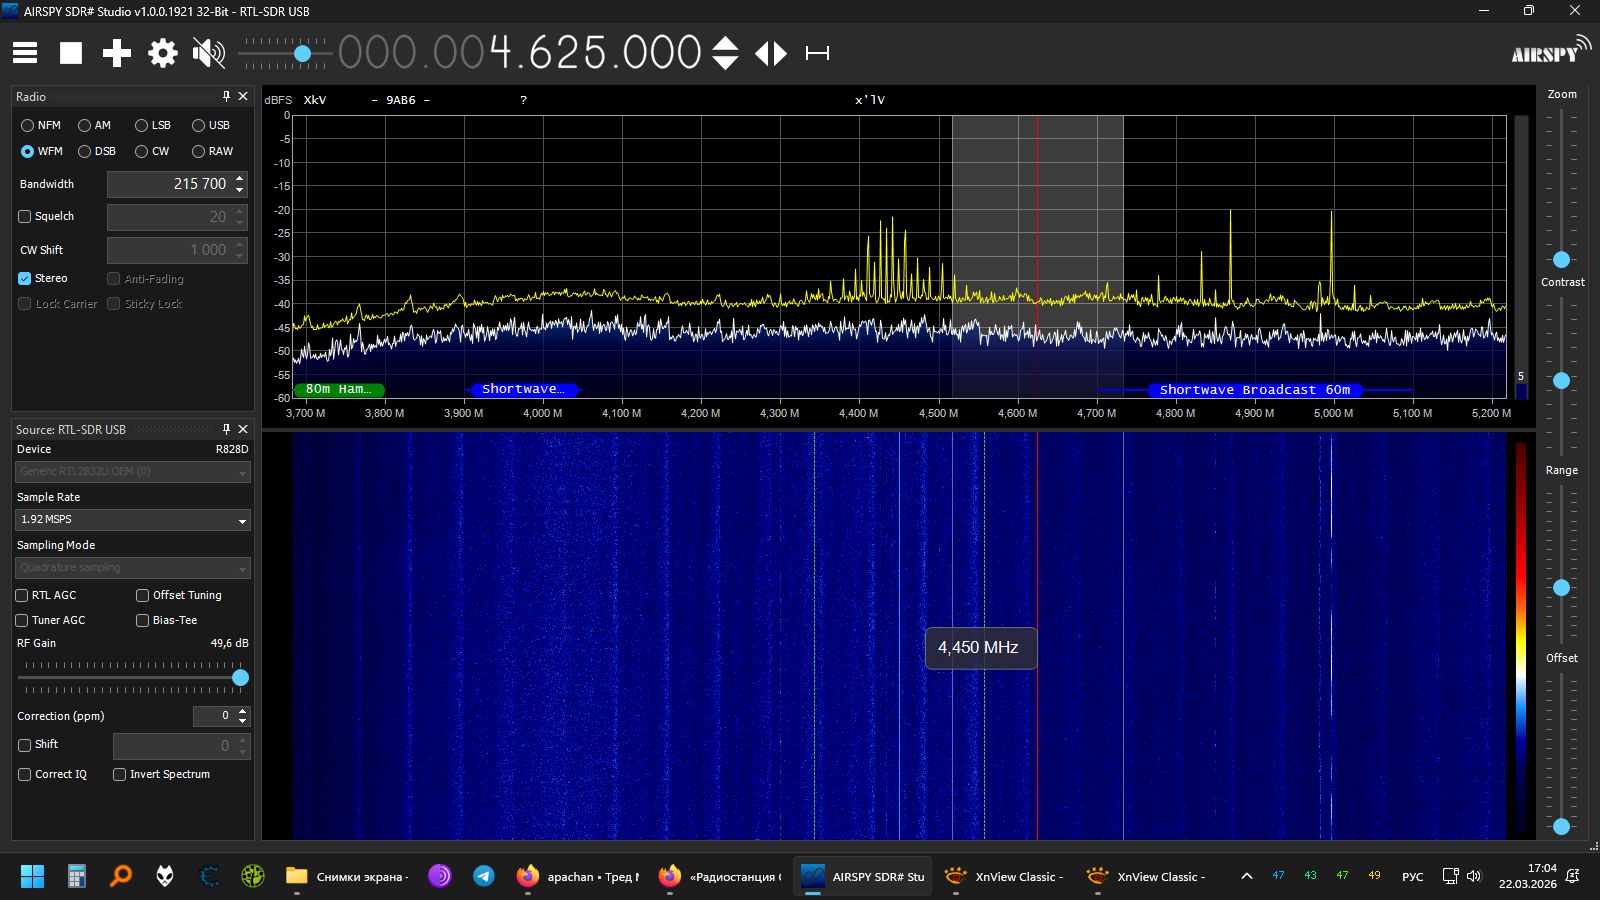Open the Device selection dropdown
This screenshot has height=900, width=1600.
(133, 472)
